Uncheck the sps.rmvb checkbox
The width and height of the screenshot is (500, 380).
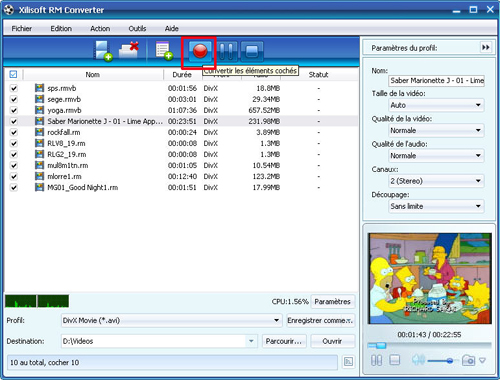pos(14,88)
